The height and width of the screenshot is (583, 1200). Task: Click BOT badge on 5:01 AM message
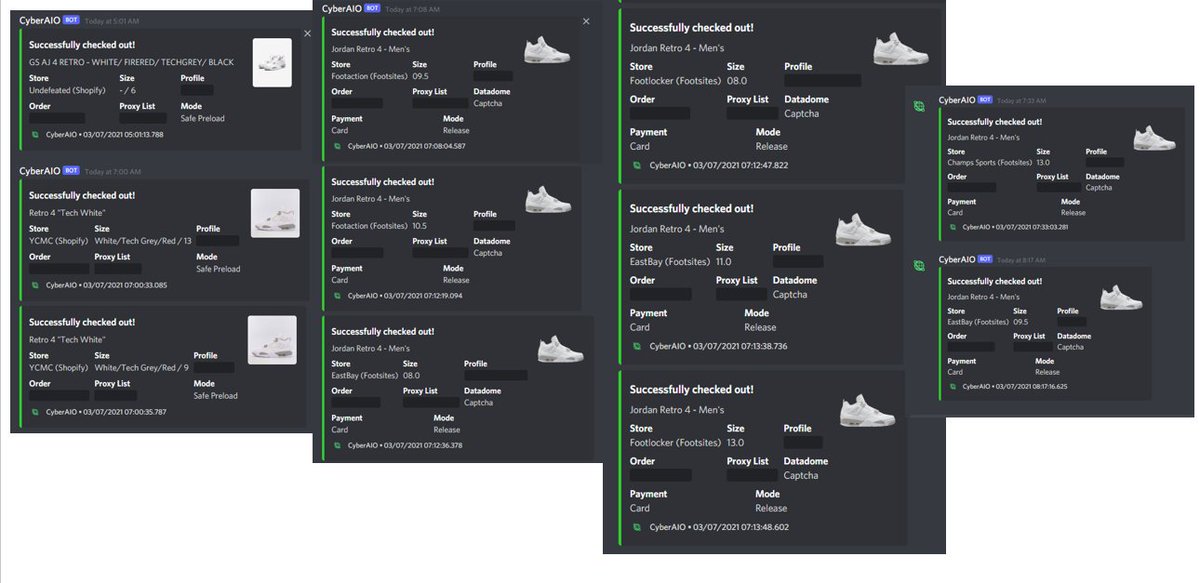point(72,19)
